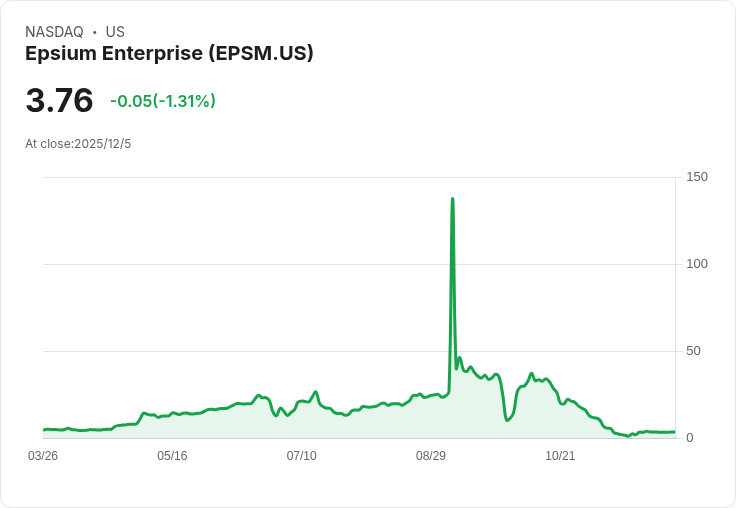Click the 10/21 date axis label
This screenshot has width=736, height=508.
coord(560,456)
